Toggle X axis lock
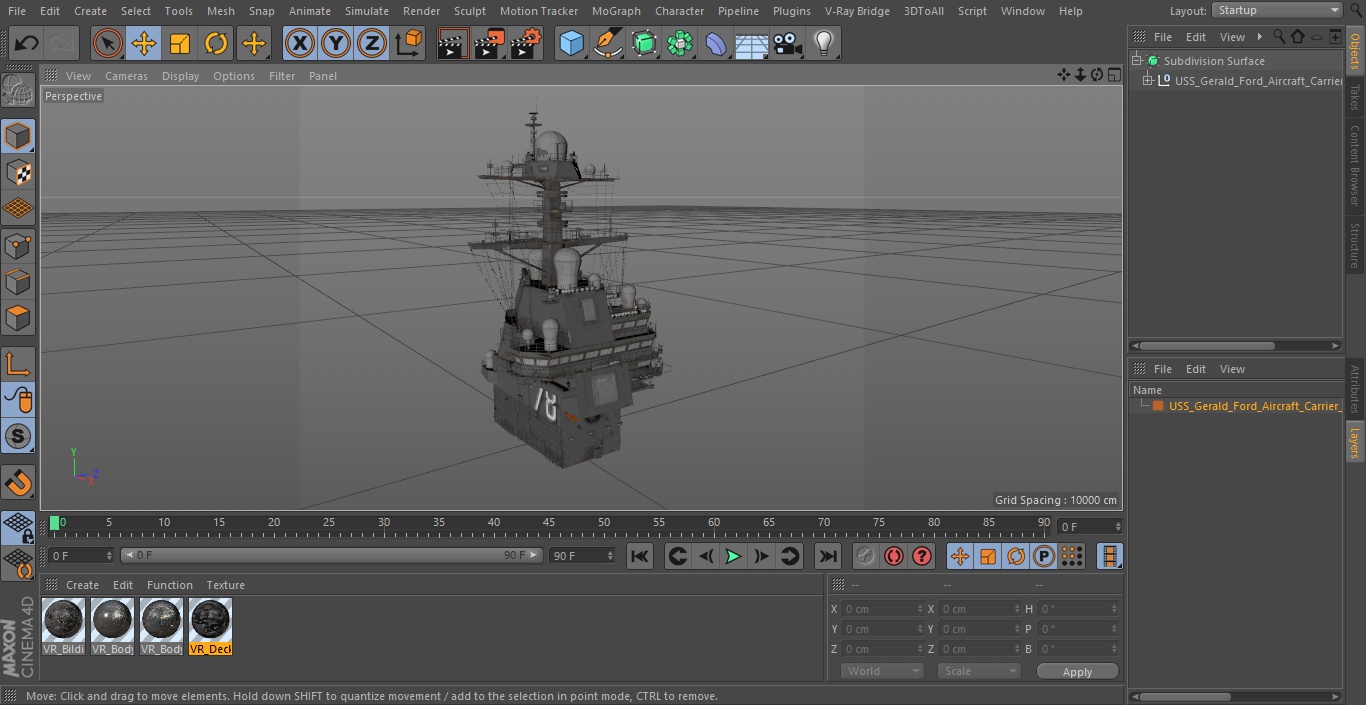Image resolution: width=1366 pixels, height=705 pixels. tap(299, 43)
